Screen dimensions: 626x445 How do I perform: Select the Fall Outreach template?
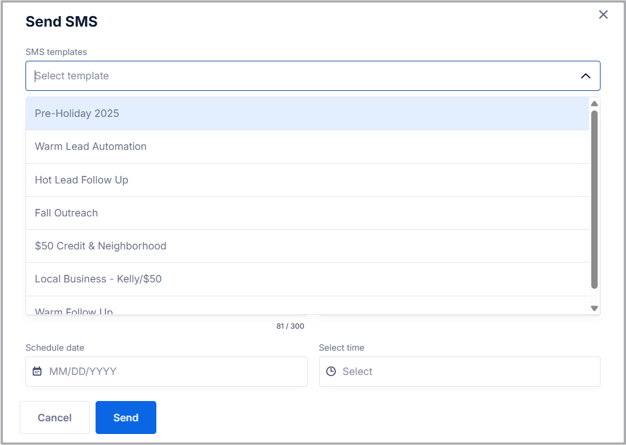point(66,213)
